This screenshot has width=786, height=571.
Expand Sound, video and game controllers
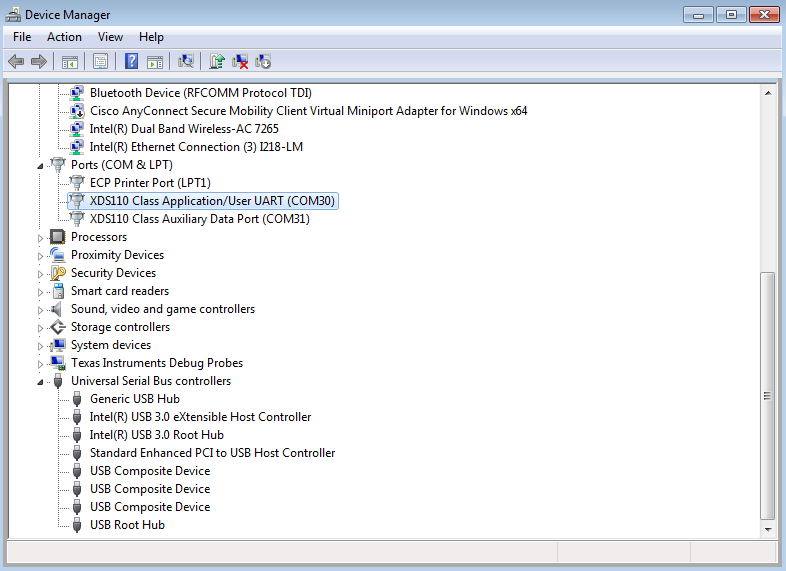(x=40, y=310)
